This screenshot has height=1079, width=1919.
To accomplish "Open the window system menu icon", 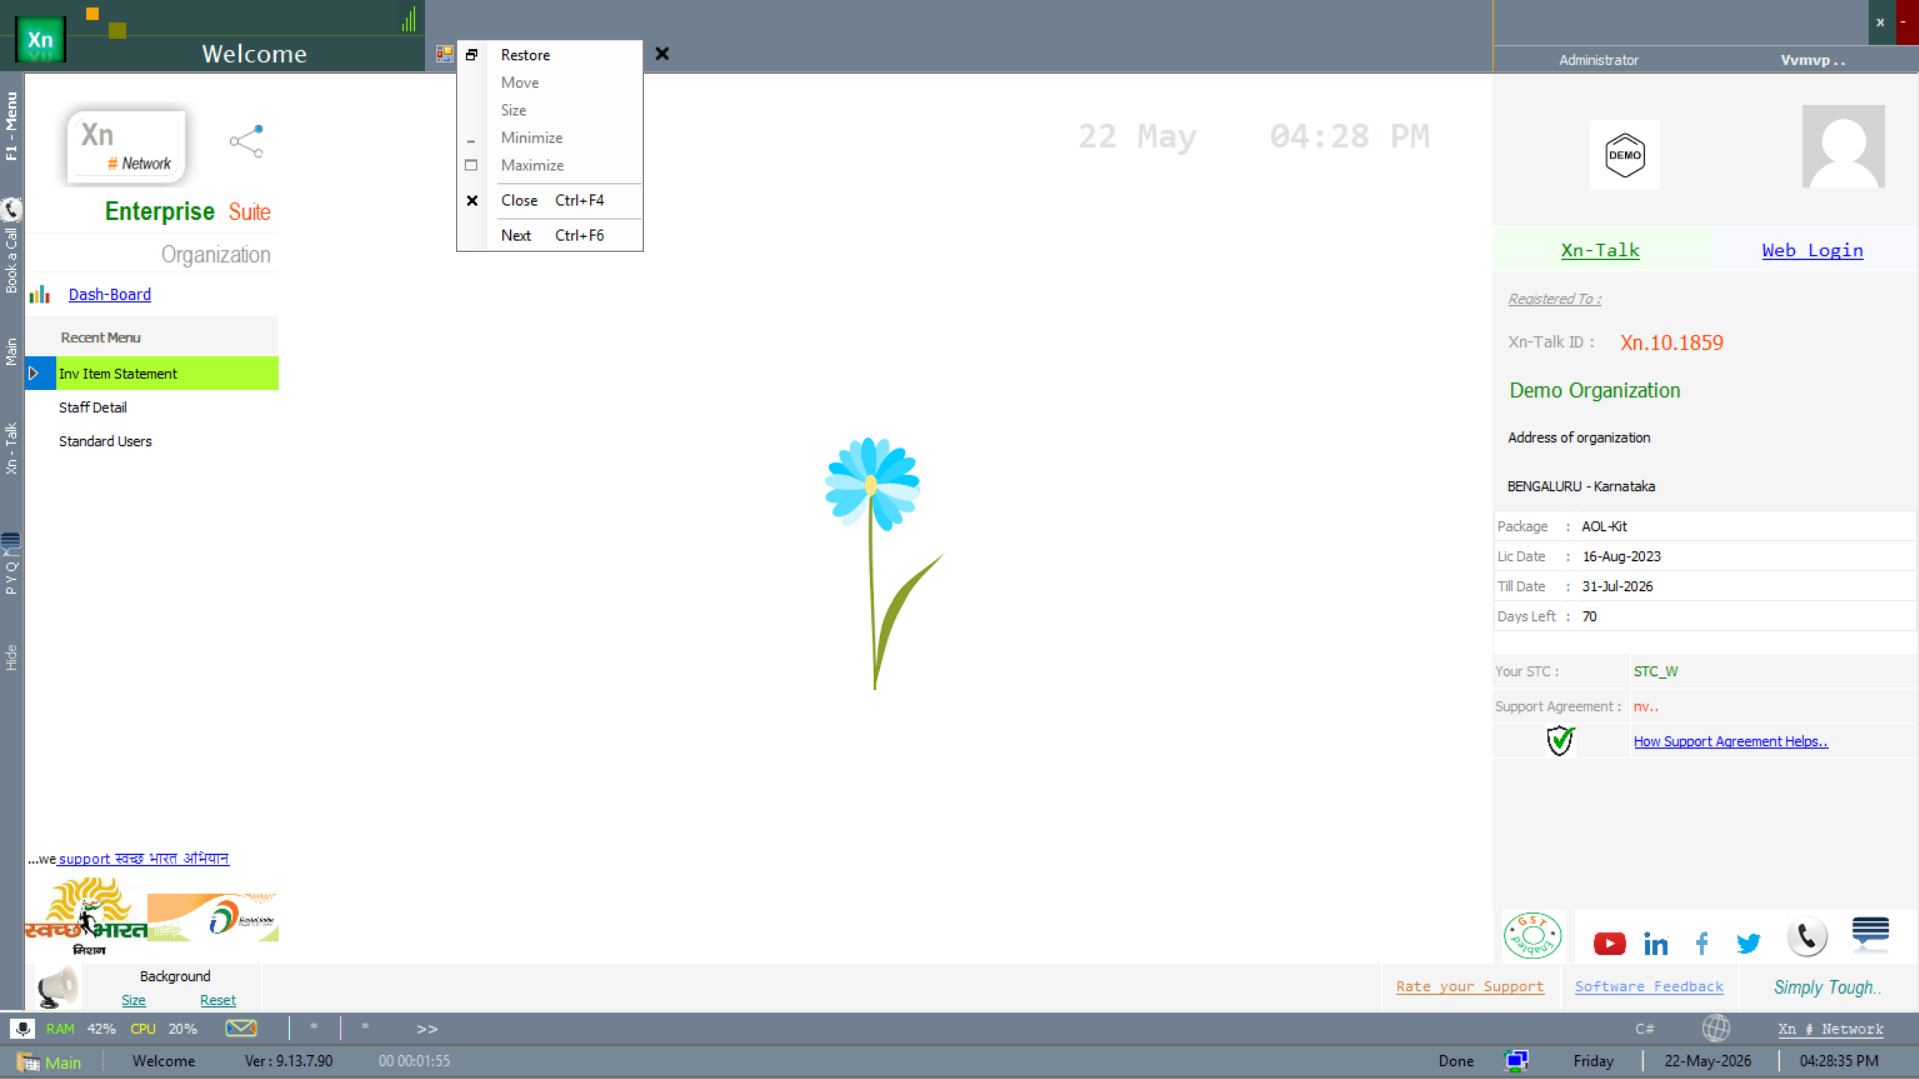I will click(x=444, y=54).
